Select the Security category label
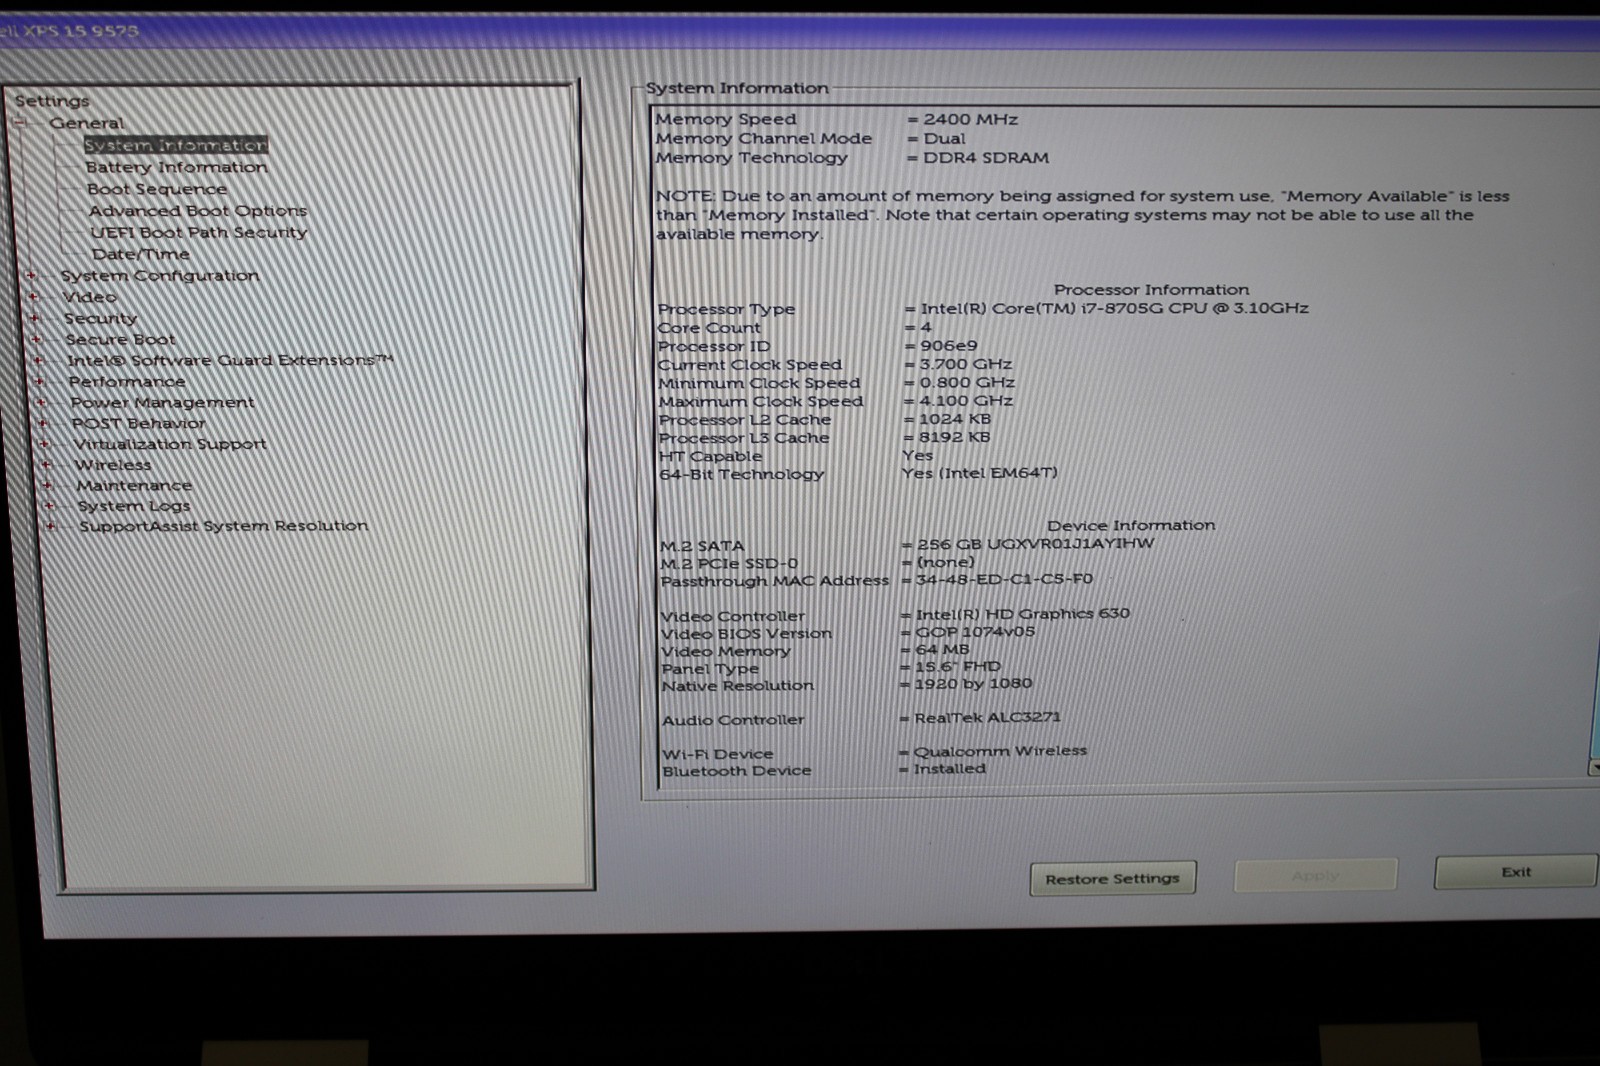Viewport: 1600px width, 1066px height. pos(101,318)
